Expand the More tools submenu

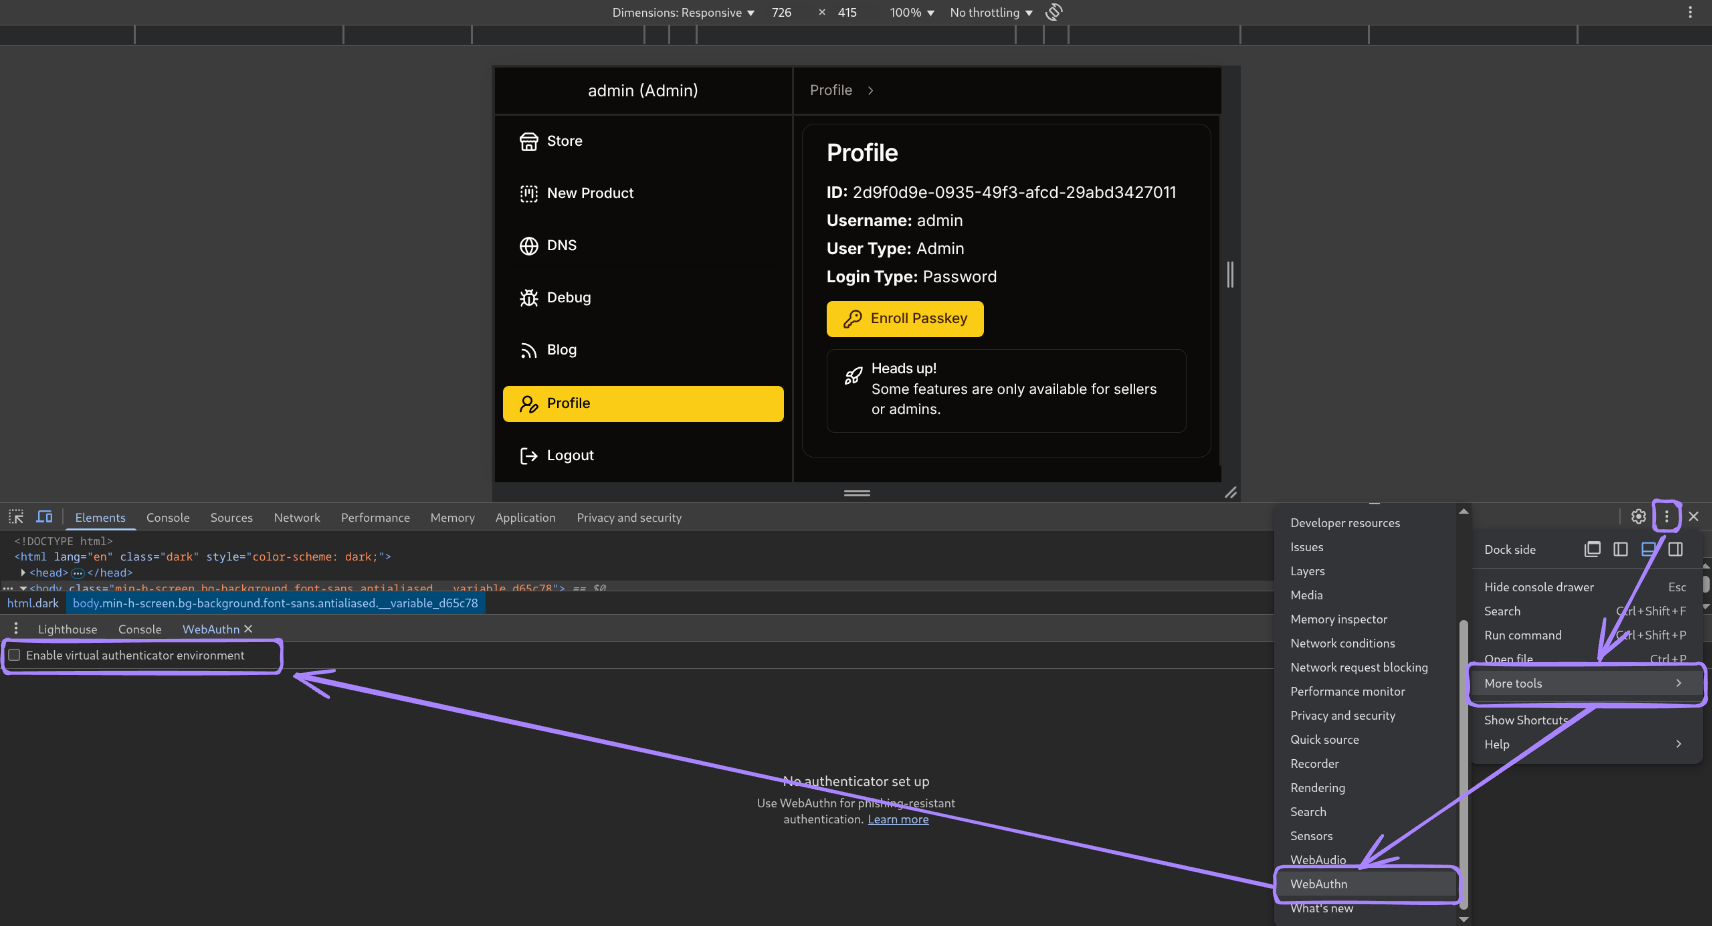point(1584,684)
